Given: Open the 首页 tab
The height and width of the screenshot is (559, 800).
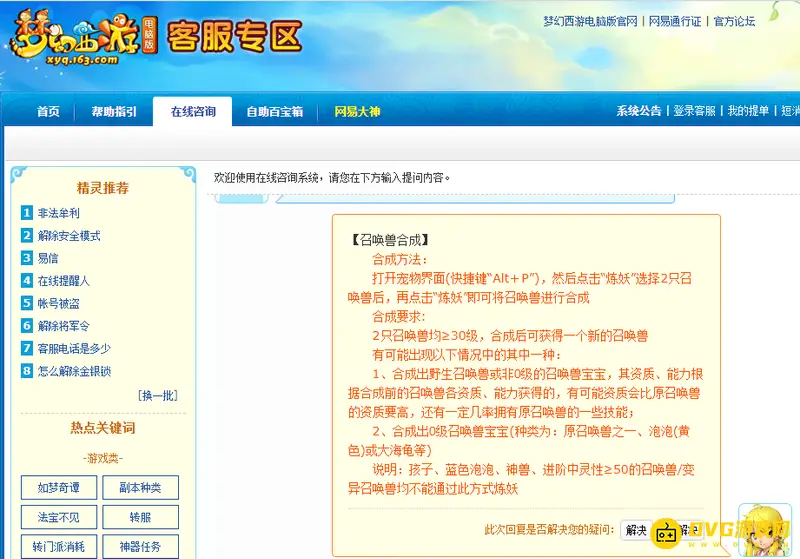Looking at the screenshot, I should pyautogui.click(x=48, y=112).
